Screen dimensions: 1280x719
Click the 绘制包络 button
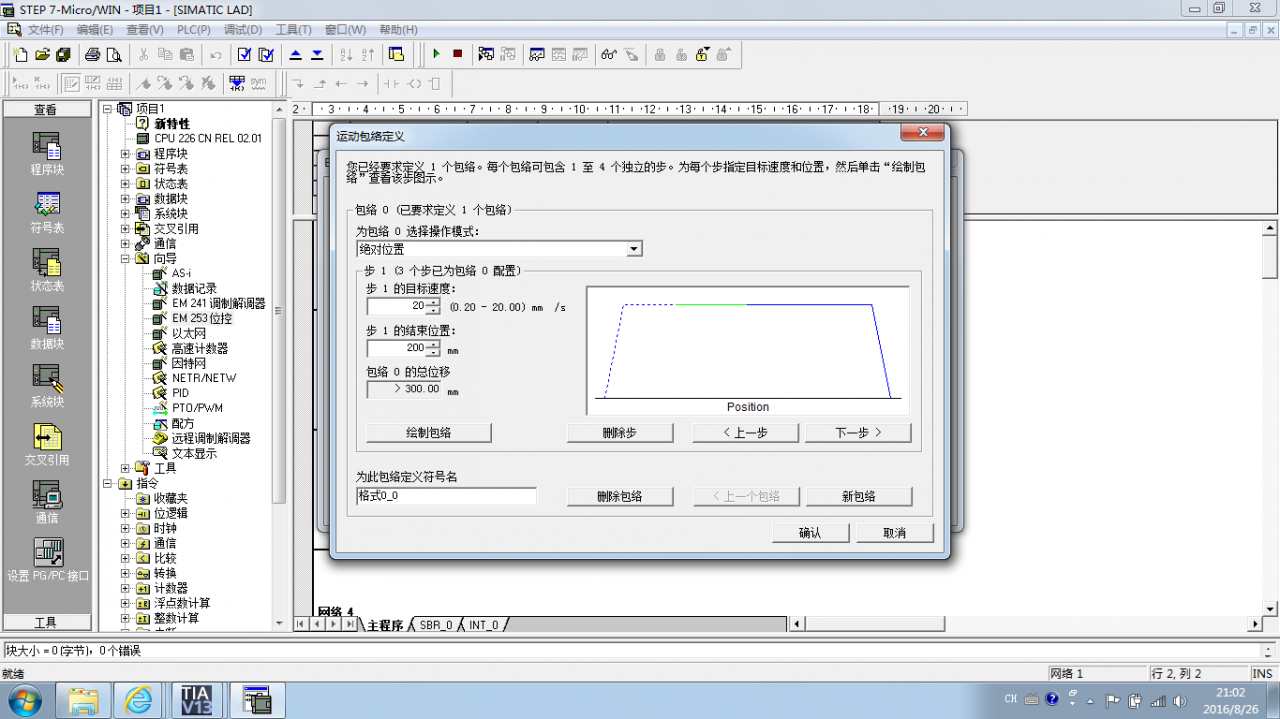(429, 433)
